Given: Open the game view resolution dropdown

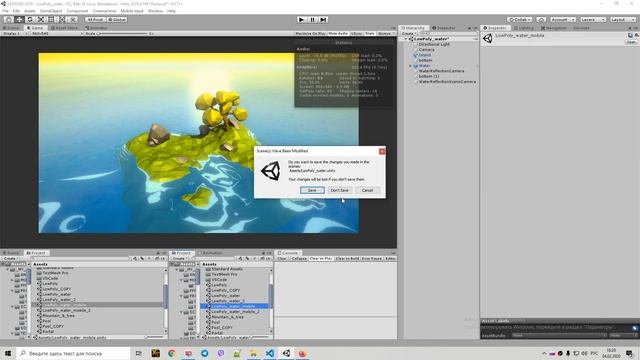Looking at the screenshot, I should click(56, 33).
